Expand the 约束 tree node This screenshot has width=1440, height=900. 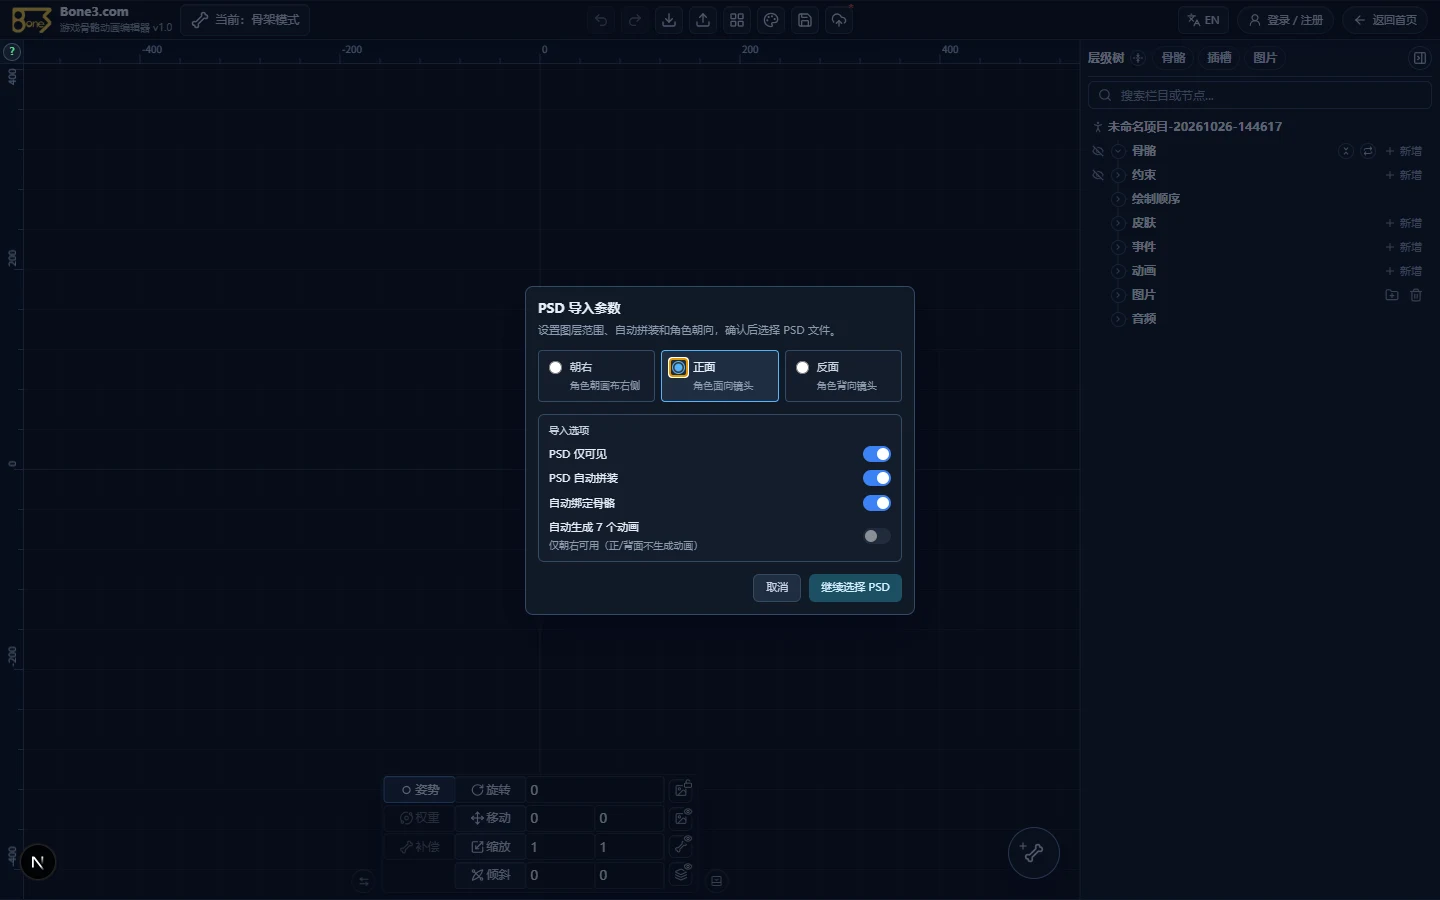tap(1118, 175)
